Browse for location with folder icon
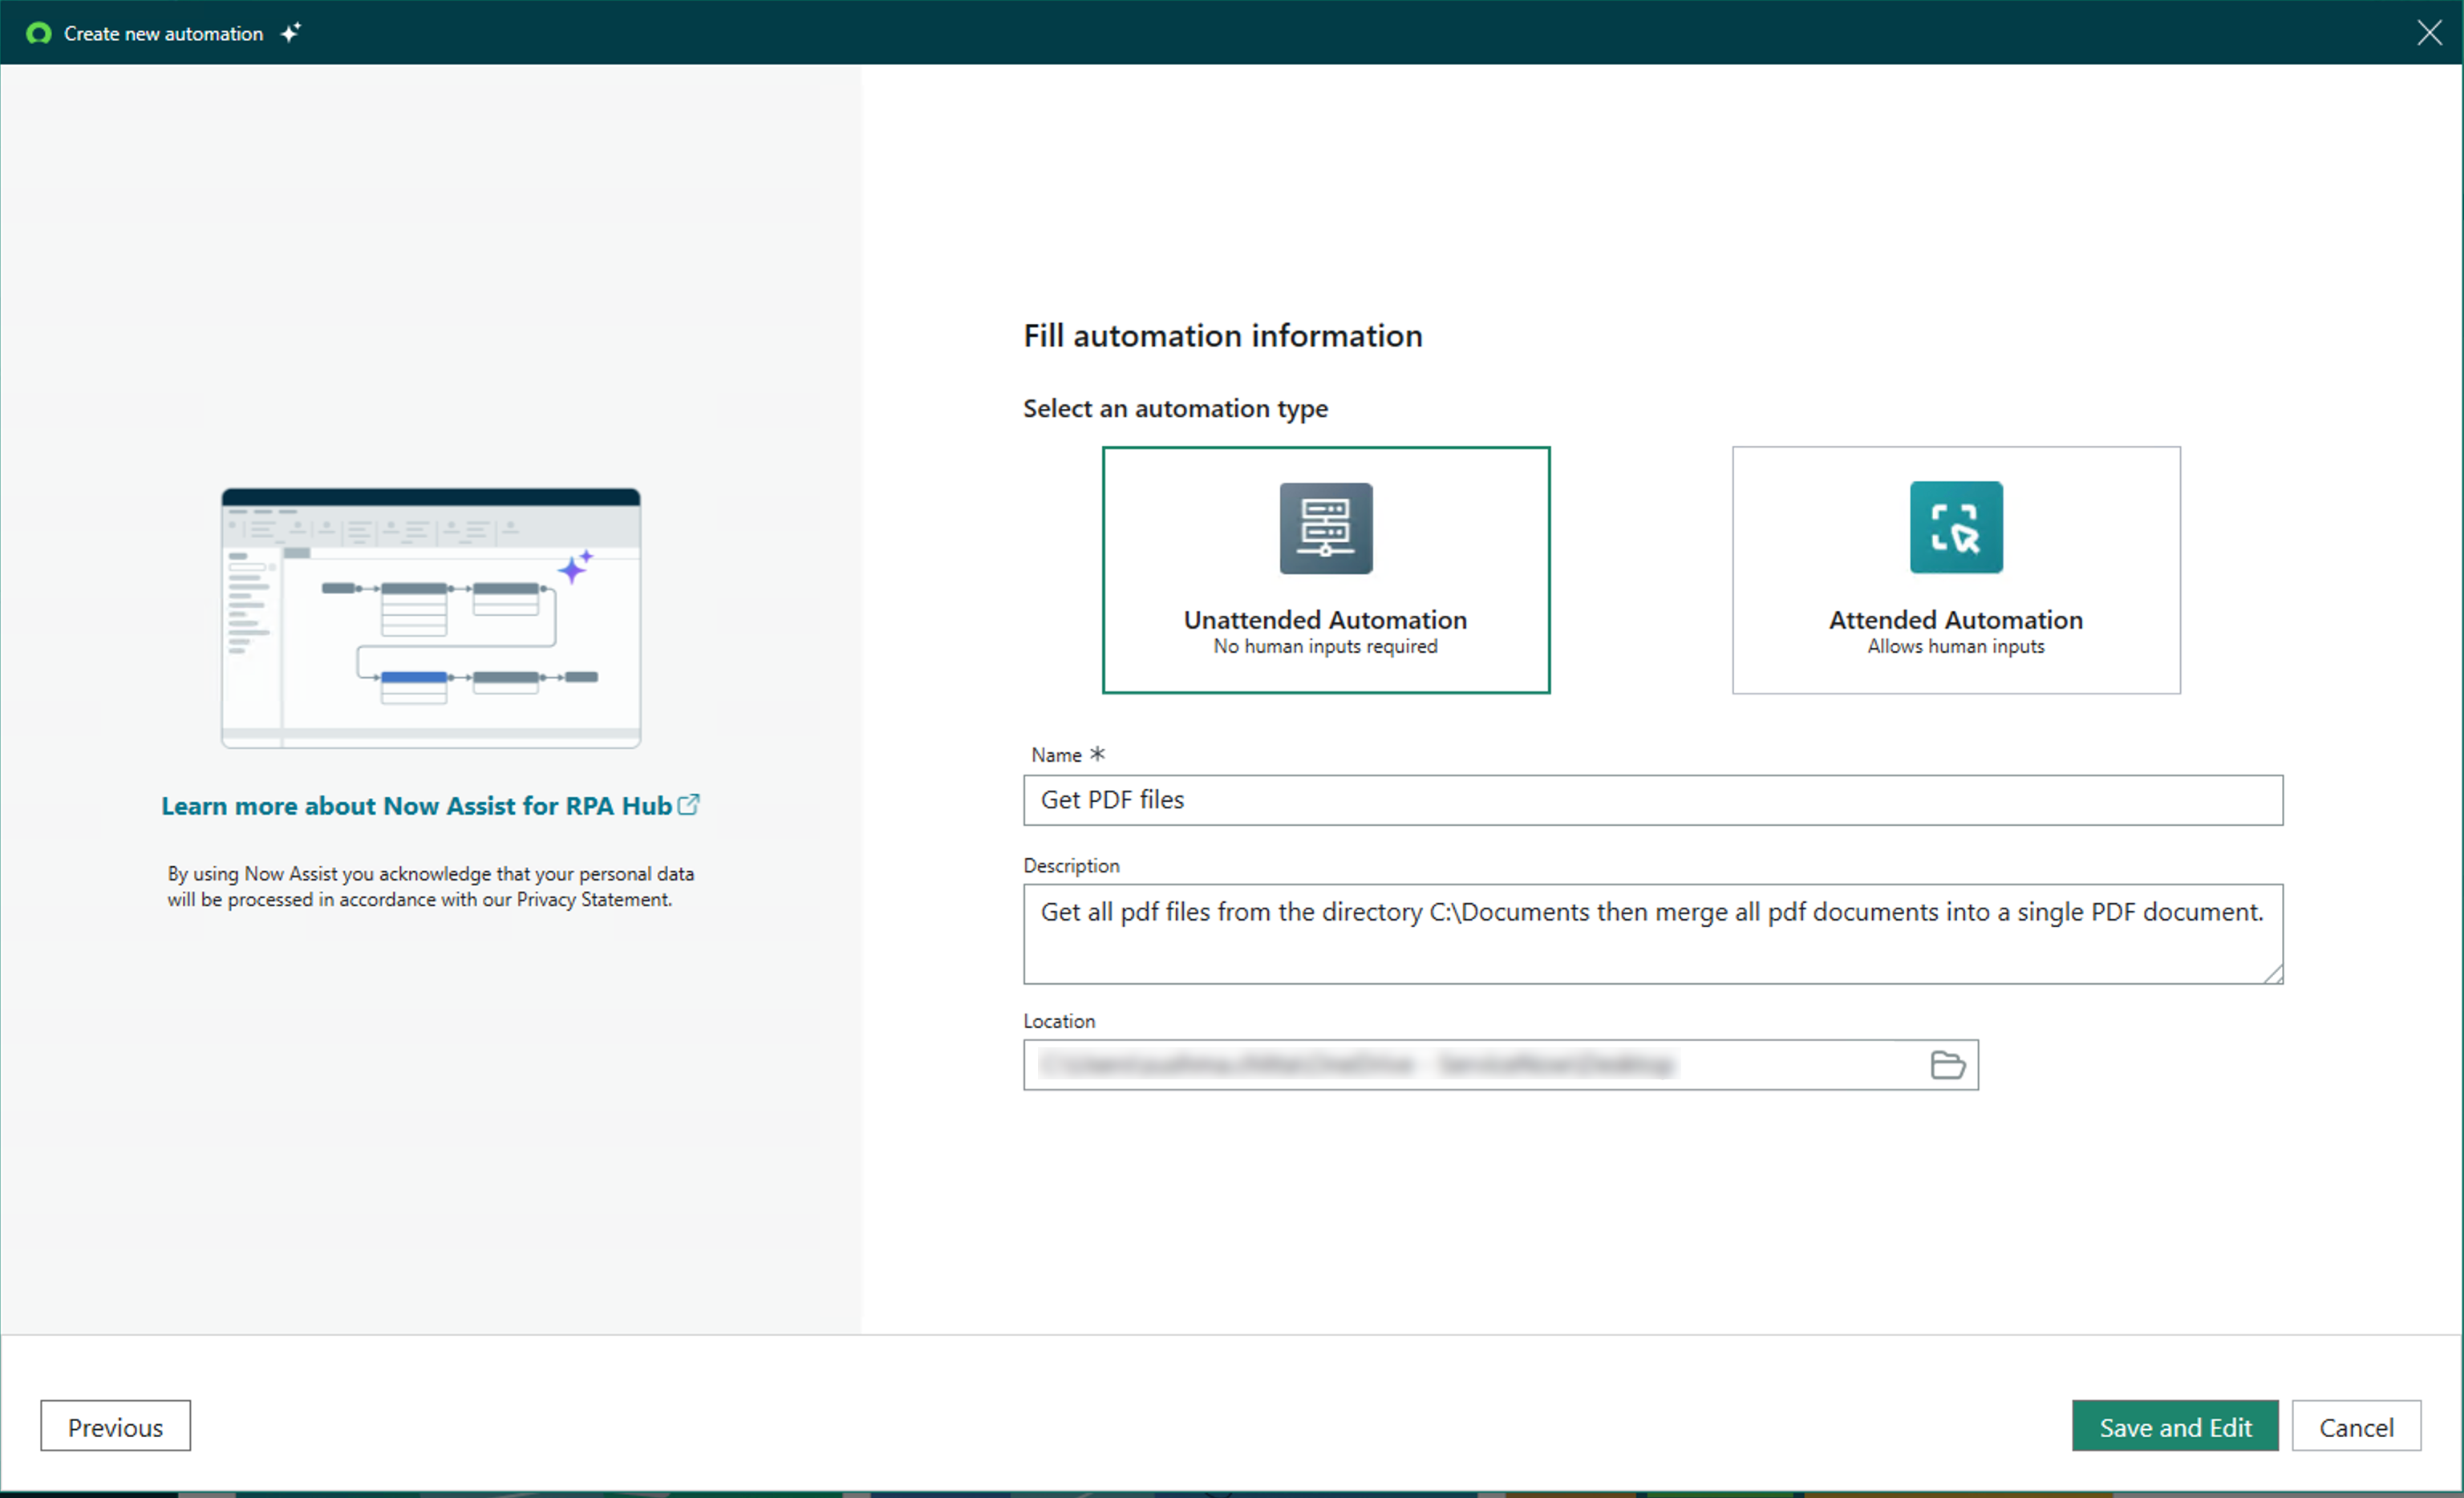This screenshot has height=1498, width=2464. (x=1947, y=1065)
